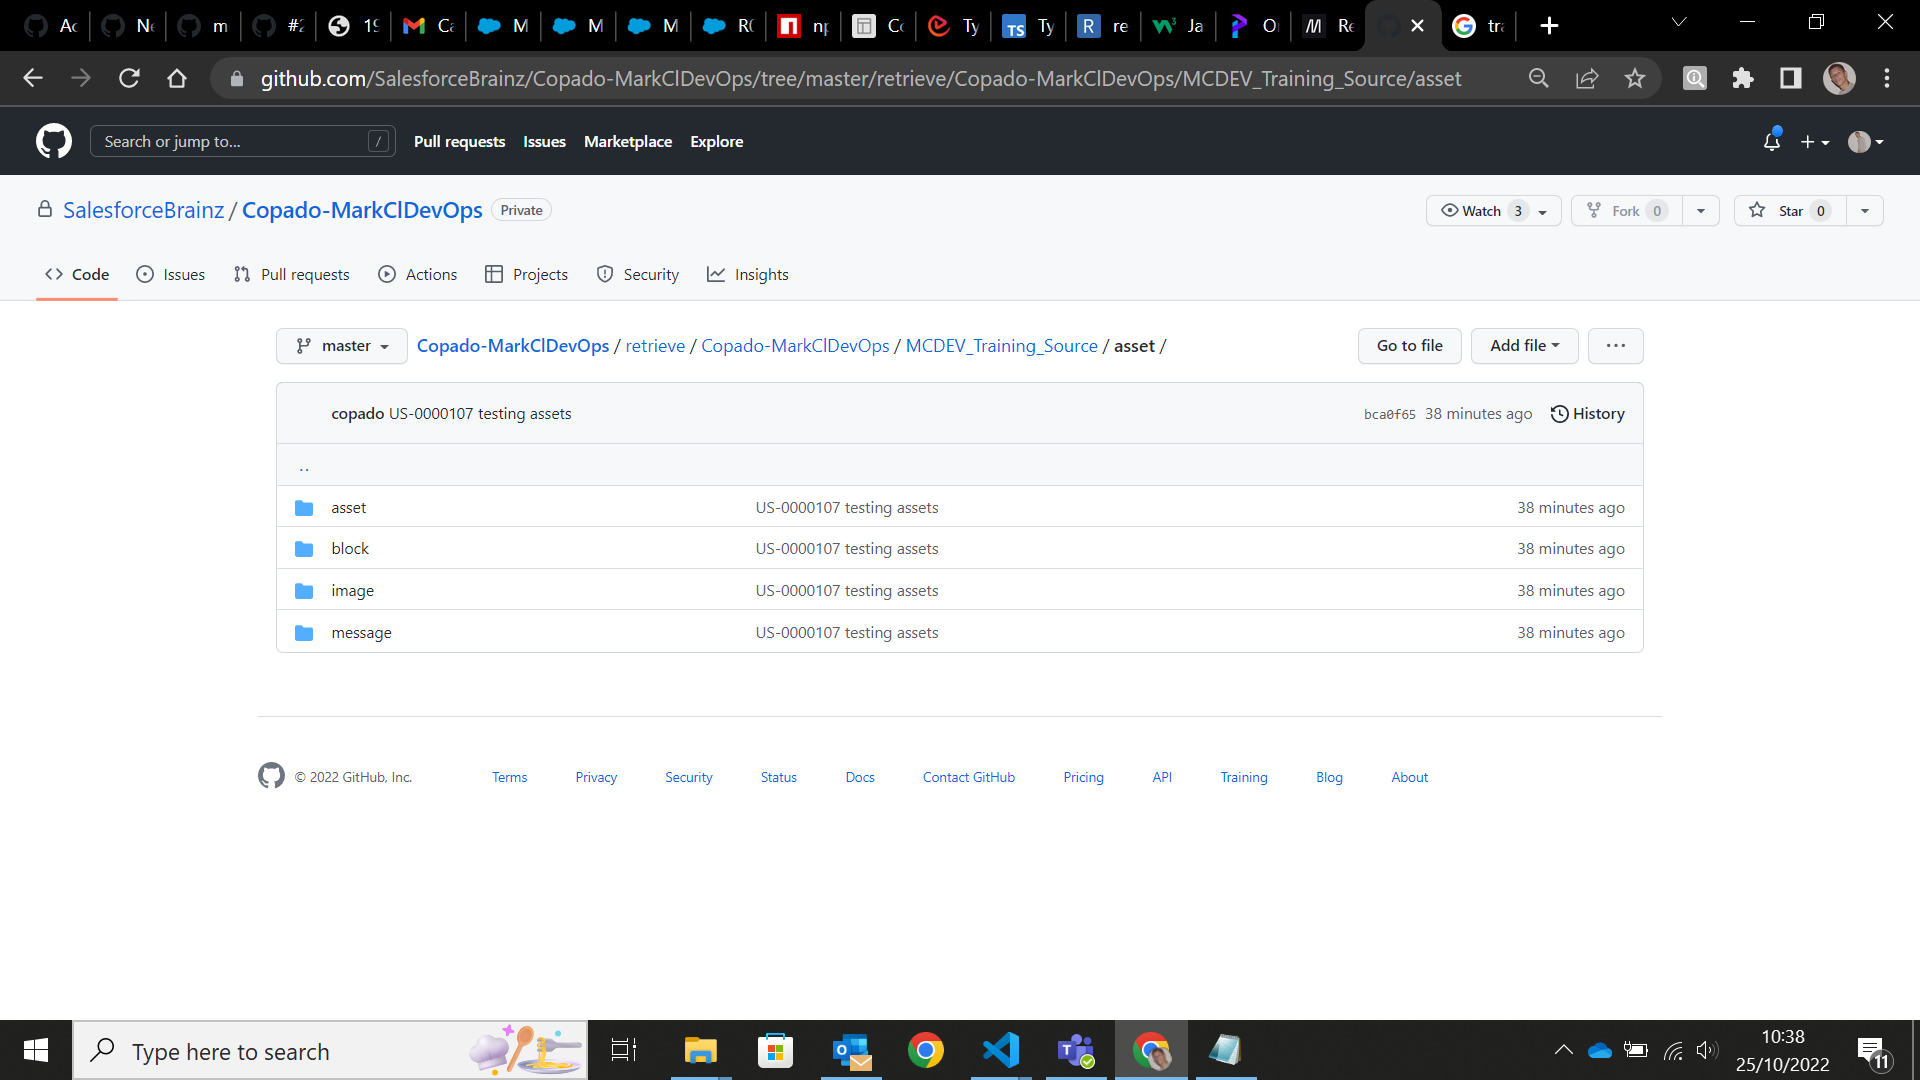This screenshot has width=1920, height=1080.
Task: Expand the Add file dropdown
Action: (x=1524, y=345)
